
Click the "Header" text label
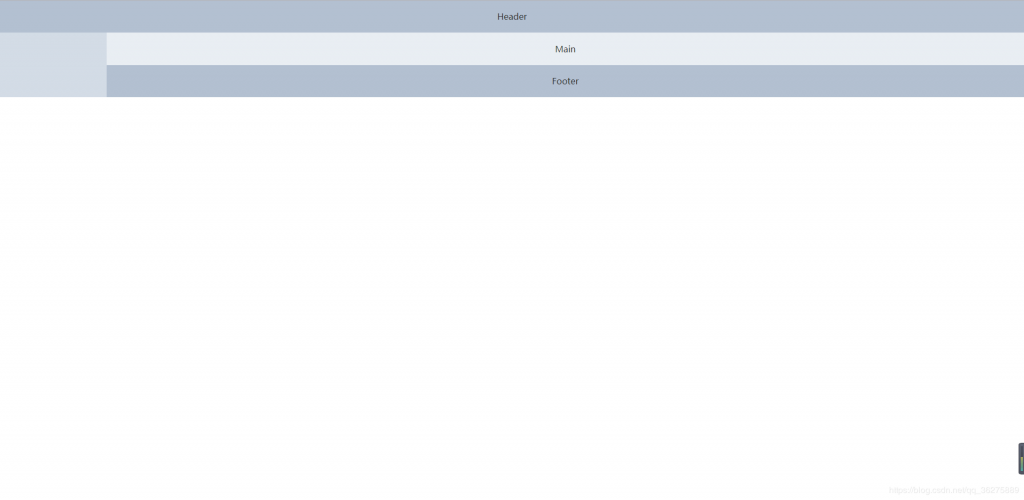511,17
